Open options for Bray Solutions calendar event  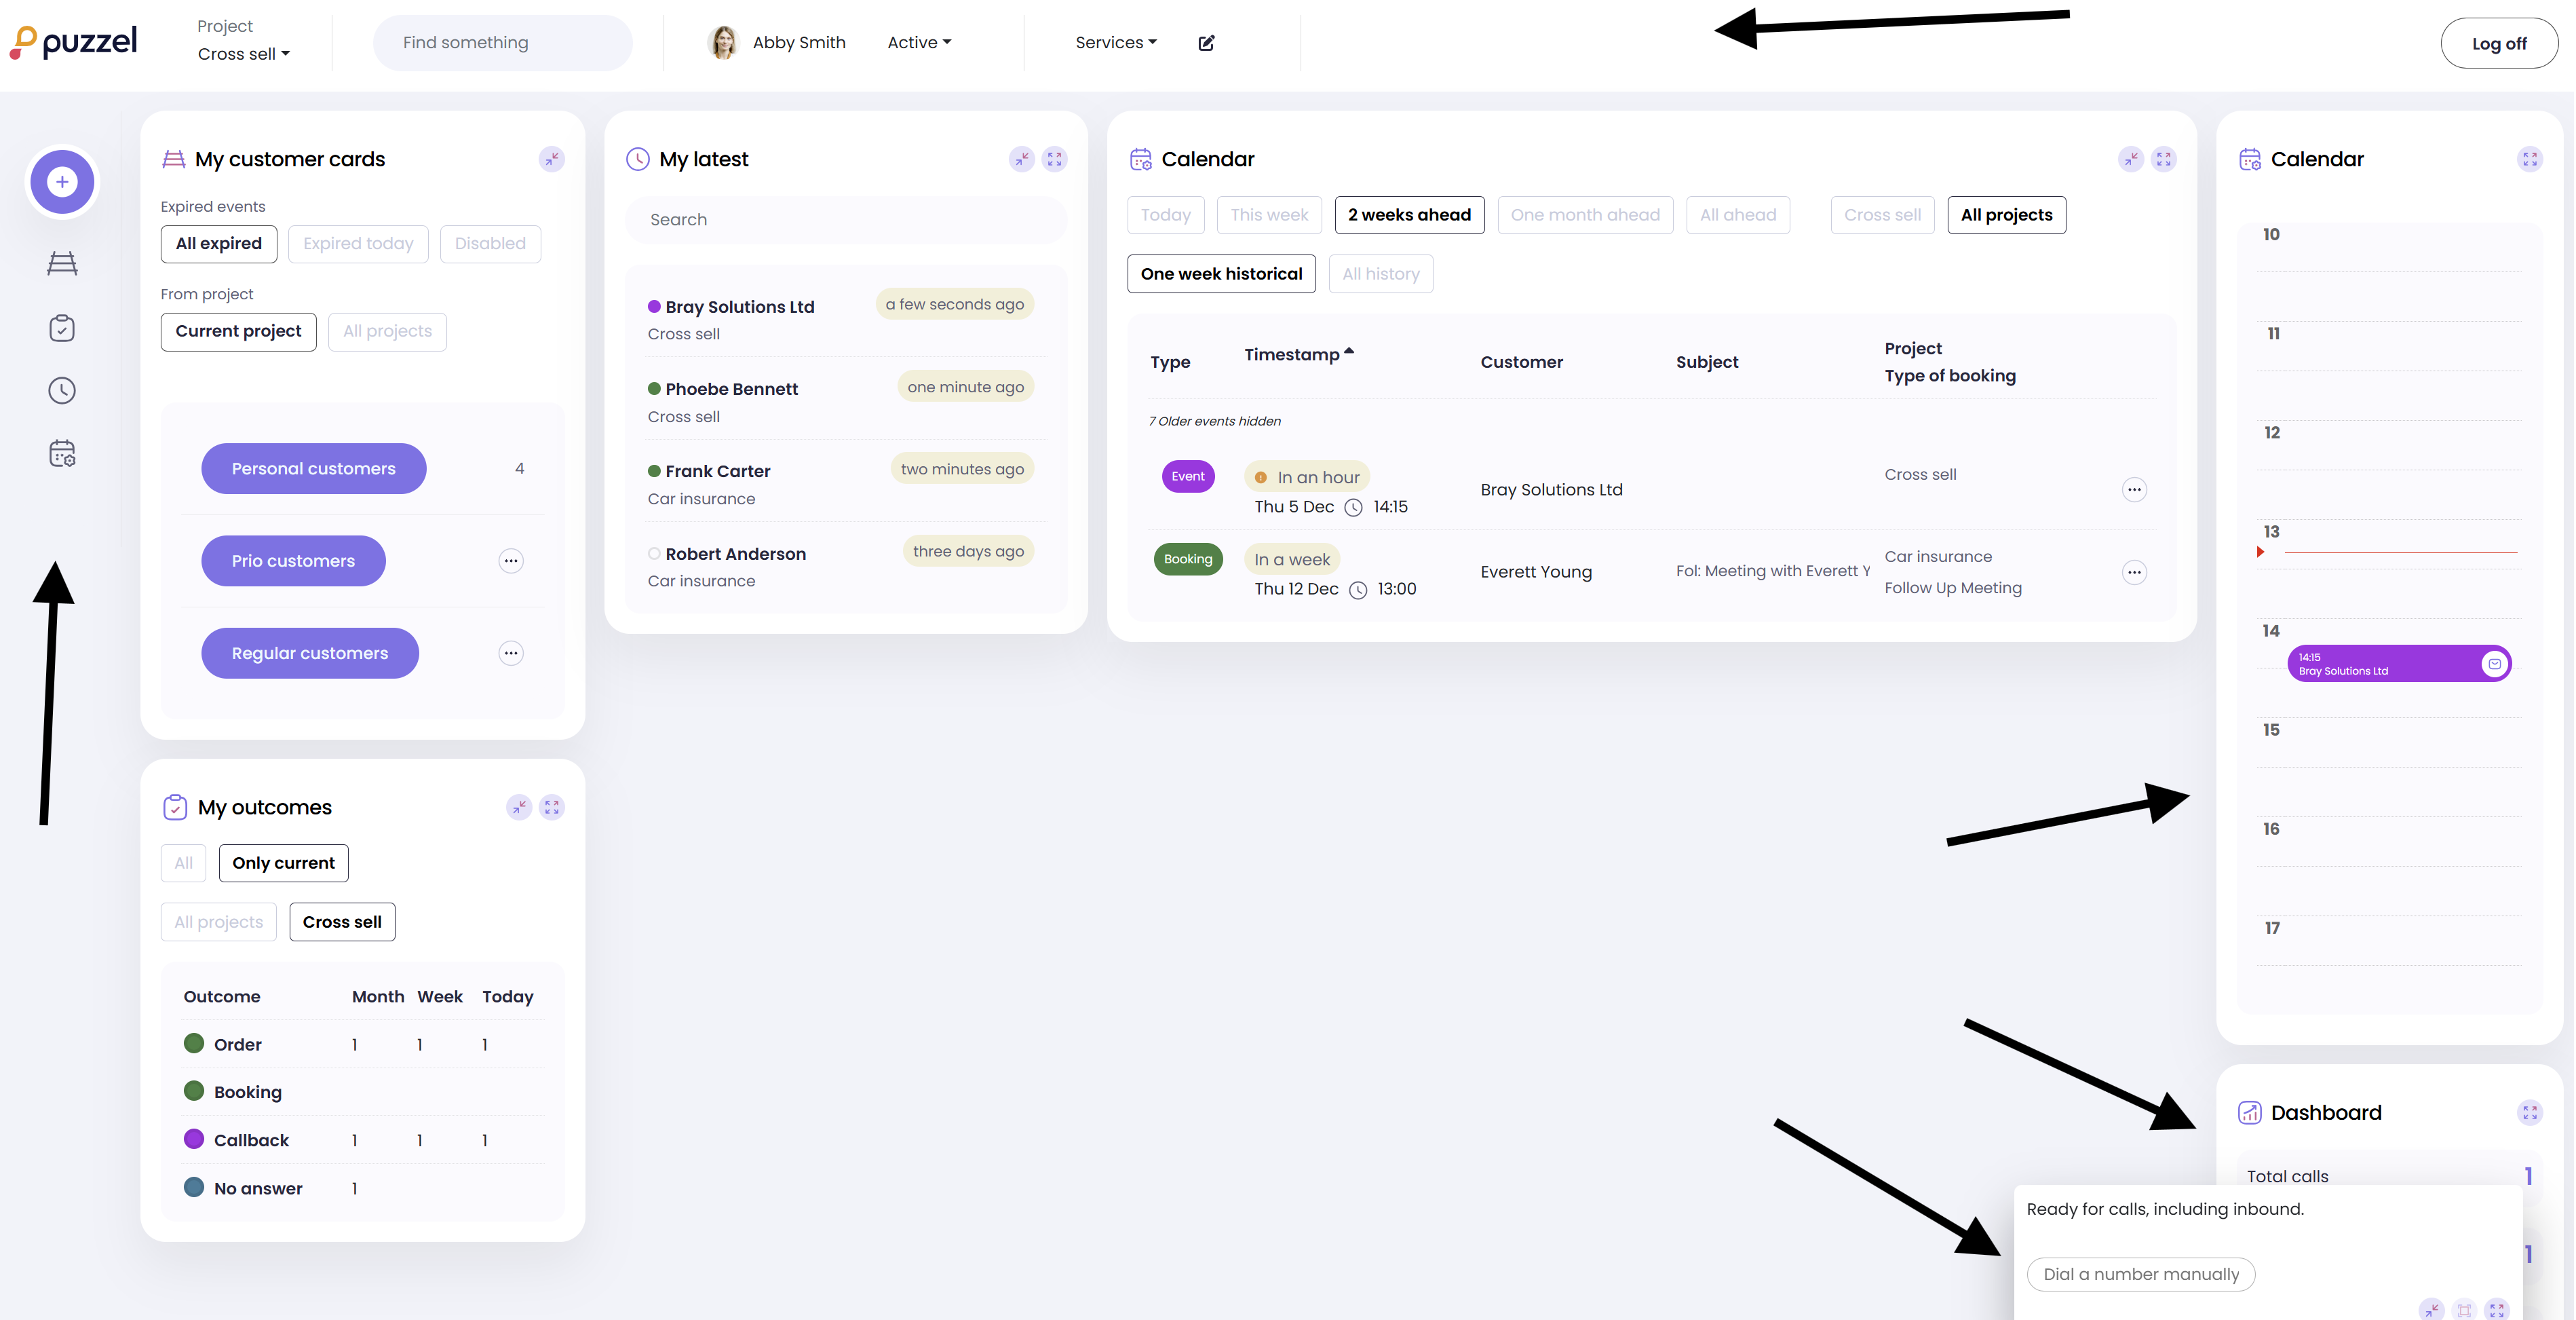click(2134, 490)
